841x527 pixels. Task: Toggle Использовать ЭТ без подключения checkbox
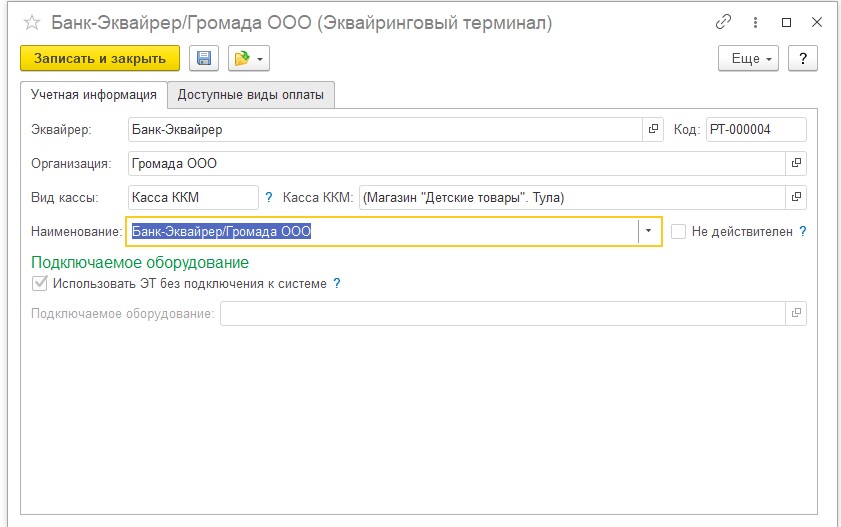(40, 283)
